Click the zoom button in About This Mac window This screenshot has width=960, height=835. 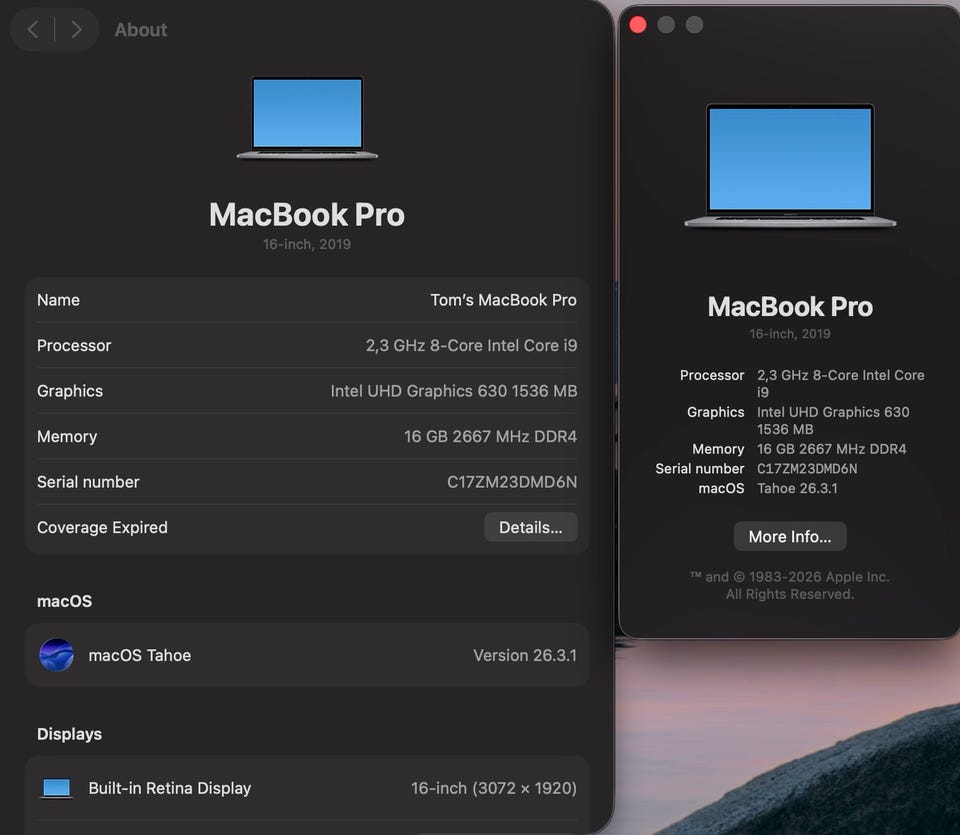coord(694,24)
